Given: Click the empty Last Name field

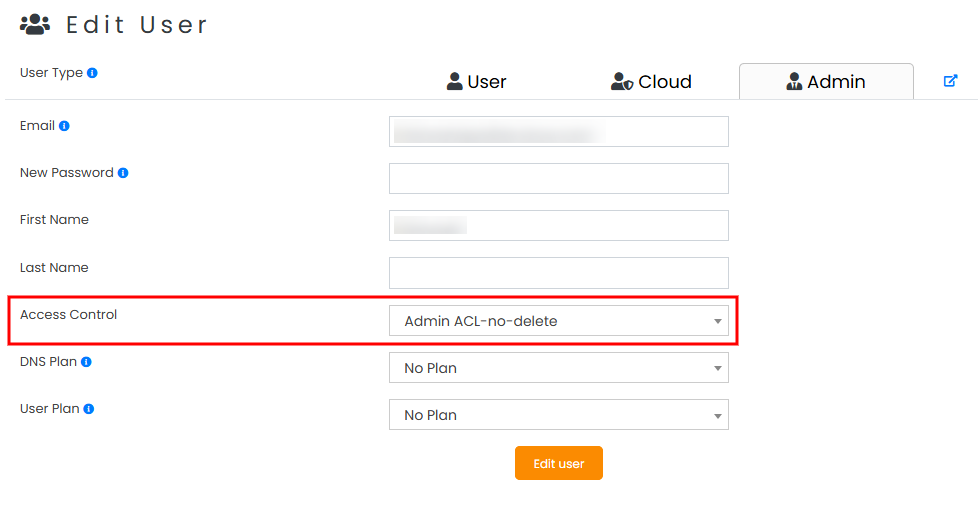Looking at the screenshot, I should pyautogui.click(x=558, y=273).
